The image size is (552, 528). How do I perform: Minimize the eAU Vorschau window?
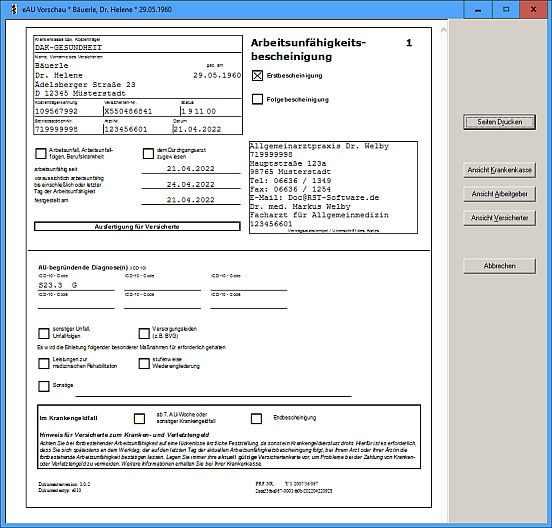tap(478, 10)
